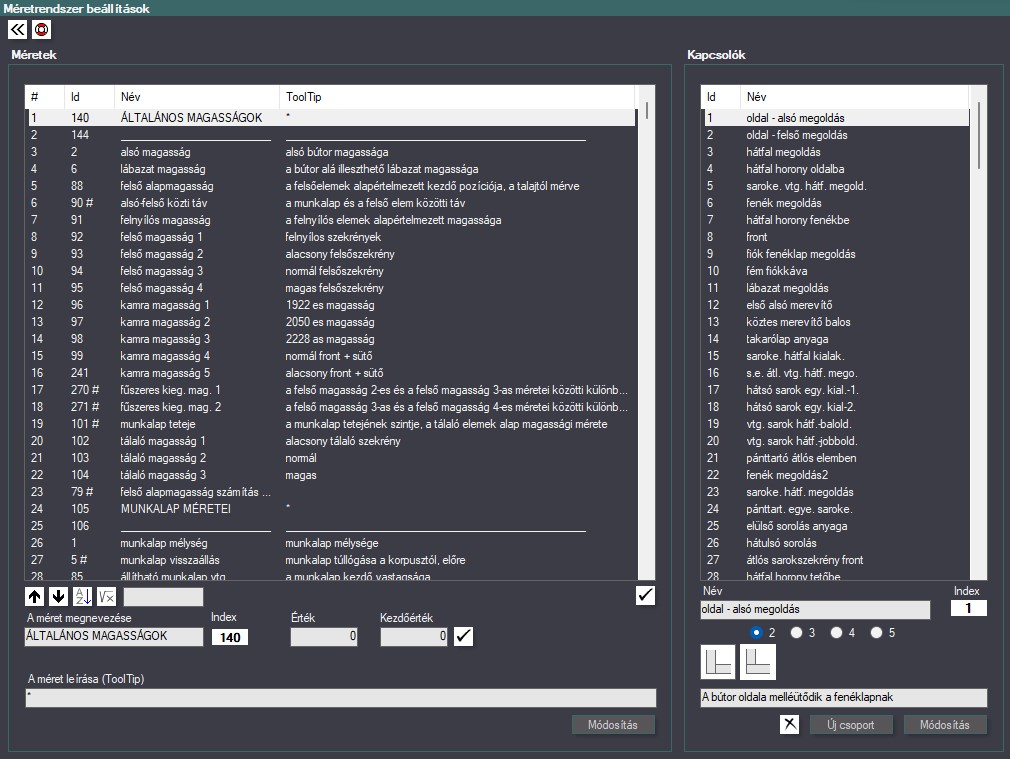1010x759 pixels.
Task: Select the alsó magasság row
Action: (x=330, y=152)
